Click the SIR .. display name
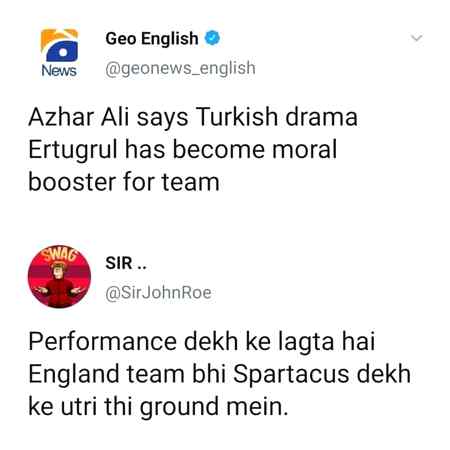This screenshot has height=450, width=450. point(126,263)
